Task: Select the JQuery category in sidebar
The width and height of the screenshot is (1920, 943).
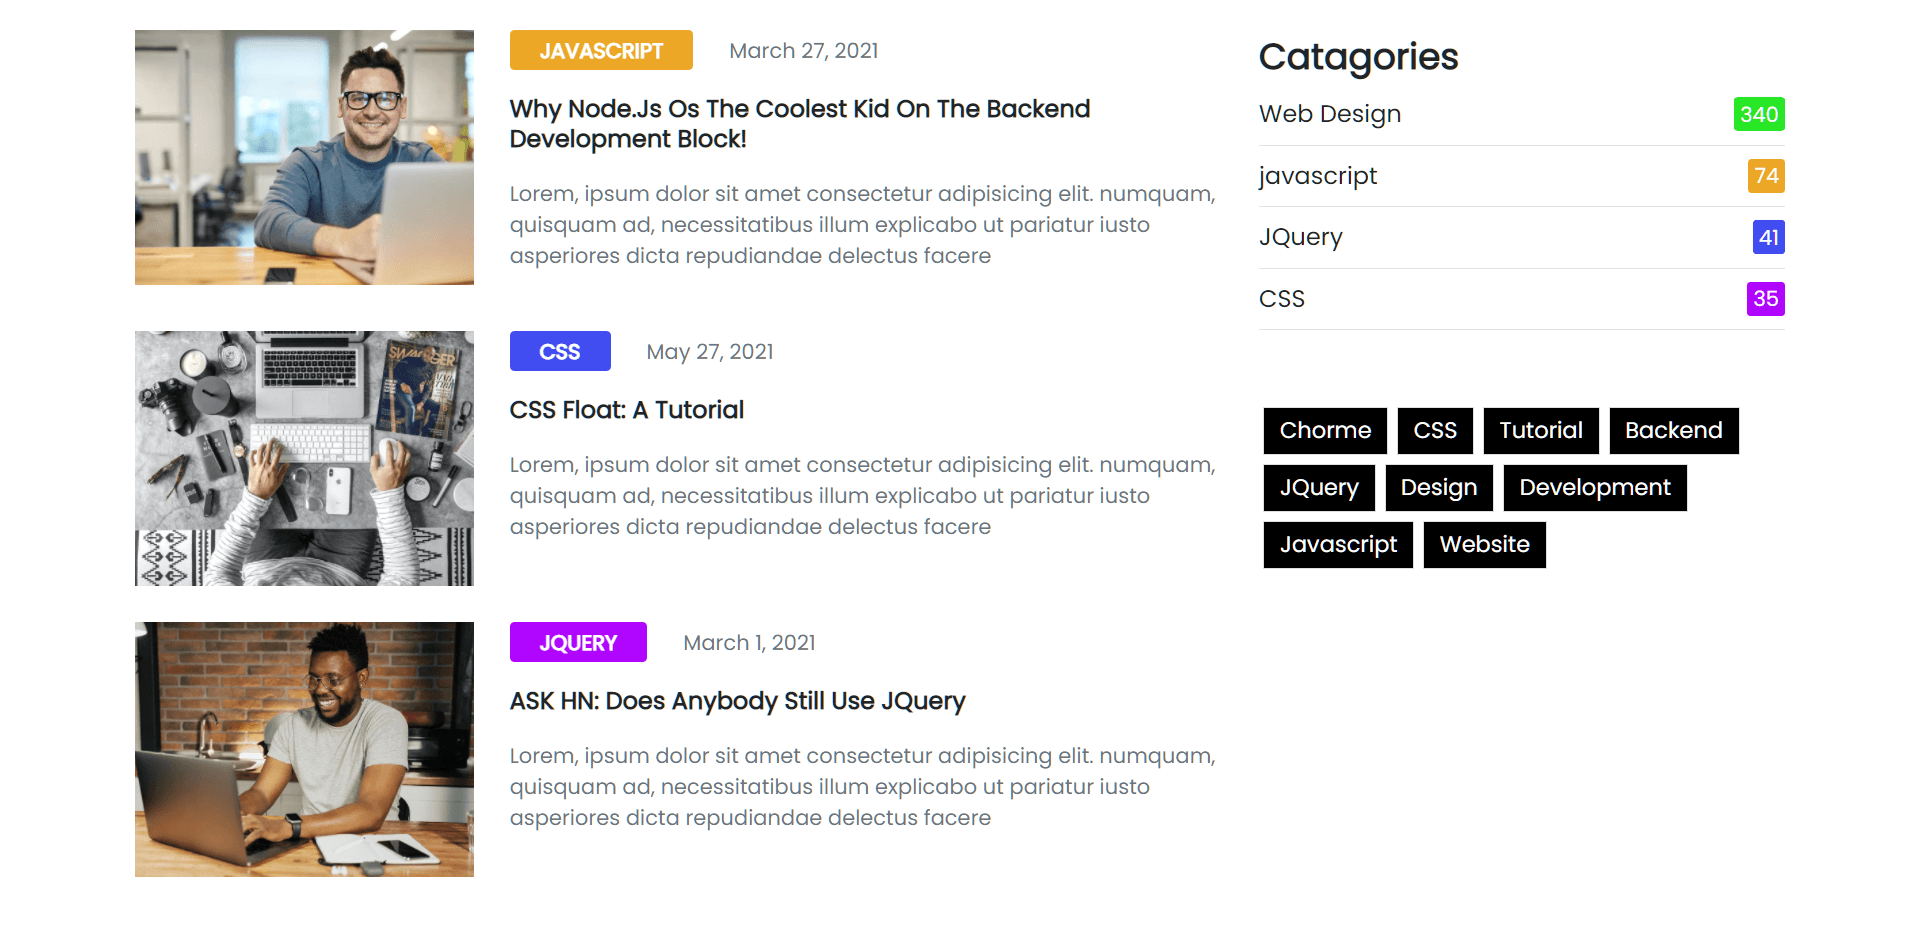Action: [x=1300, y=237]
